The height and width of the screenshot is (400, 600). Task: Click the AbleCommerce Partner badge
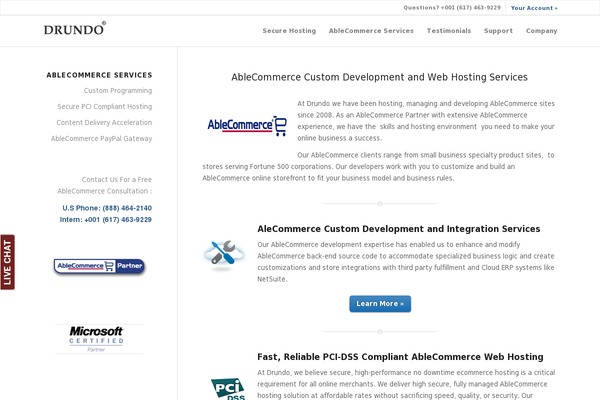pyautogui.click(x=99, y=266)
